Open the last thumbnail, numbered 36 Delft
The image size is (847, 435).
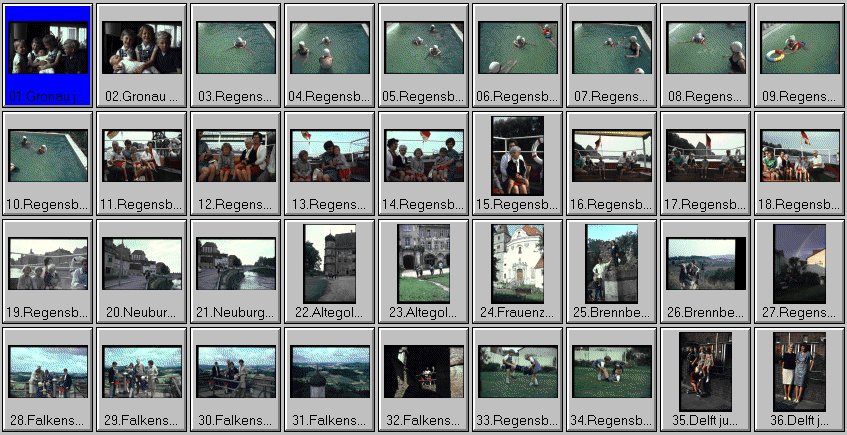pyautogui.click(x=799, y=372)
